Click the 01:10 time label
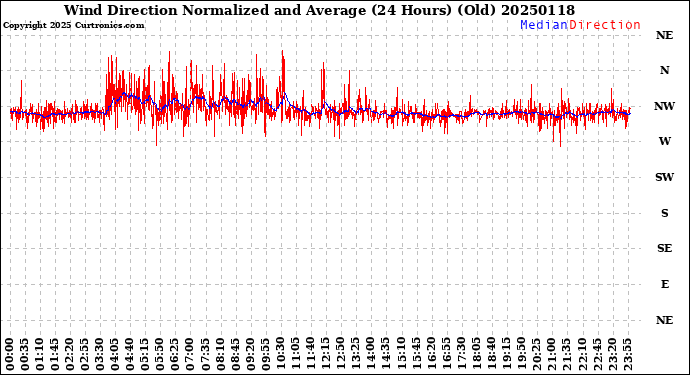The image size is (690, 375). click(x=40, y=354)
